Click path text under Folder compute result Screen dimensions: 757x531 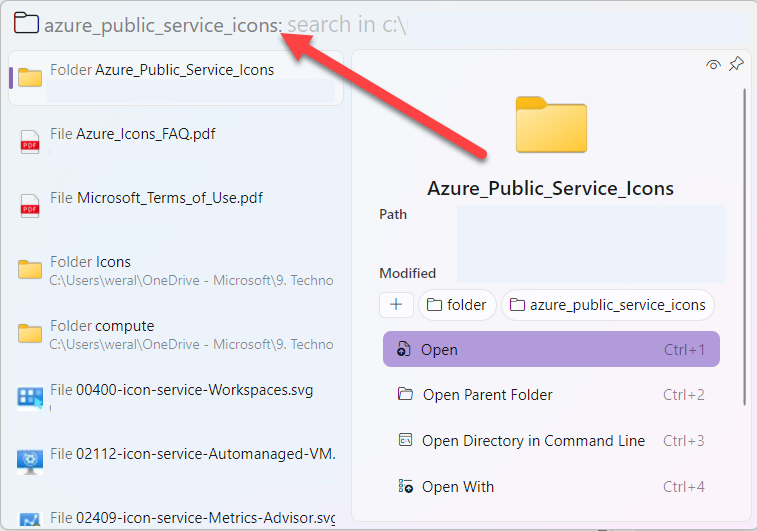191,344
